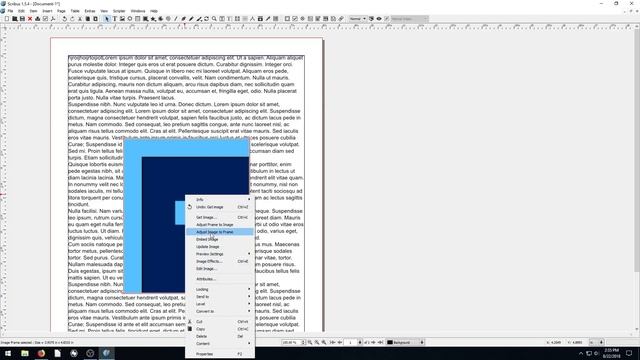Screen dimensions: 640x360
Task: Open the Insert menu
Action: [x=47, y=11]
